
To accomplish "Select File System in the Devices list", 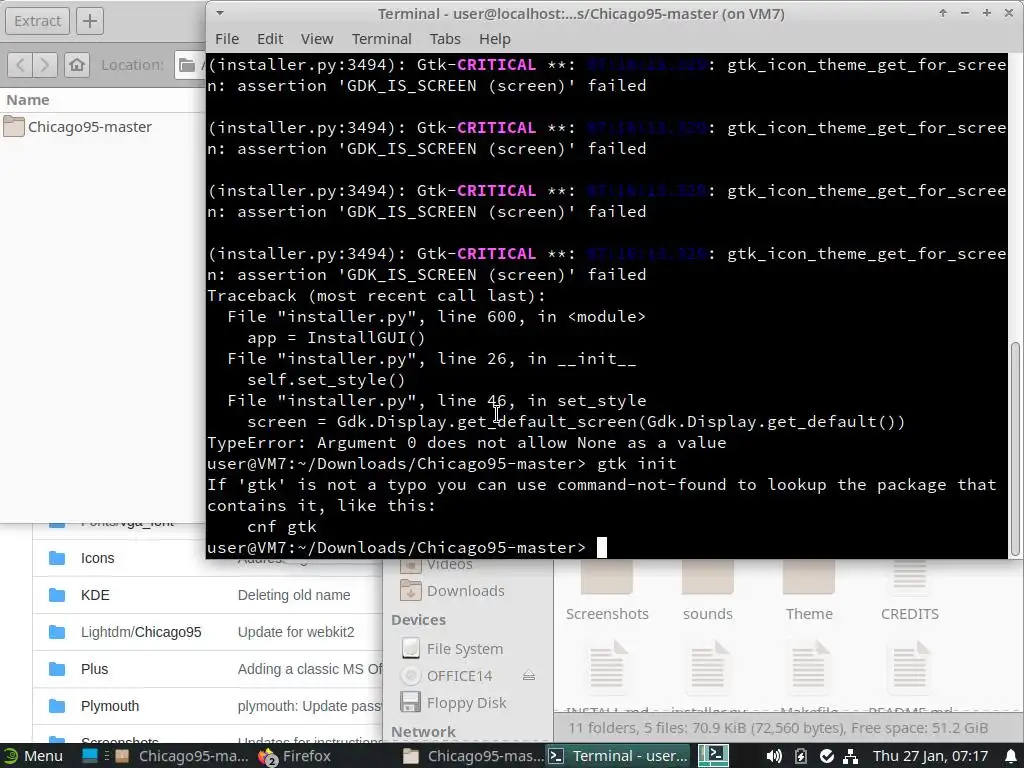I will tap(465, 648).
